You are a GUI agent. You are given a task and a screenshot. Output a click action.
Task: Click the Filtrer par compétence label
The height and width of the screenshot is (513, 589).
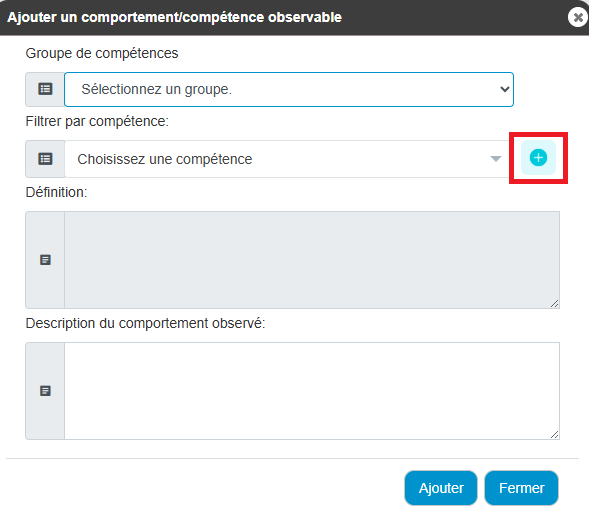tap(97, 121)
